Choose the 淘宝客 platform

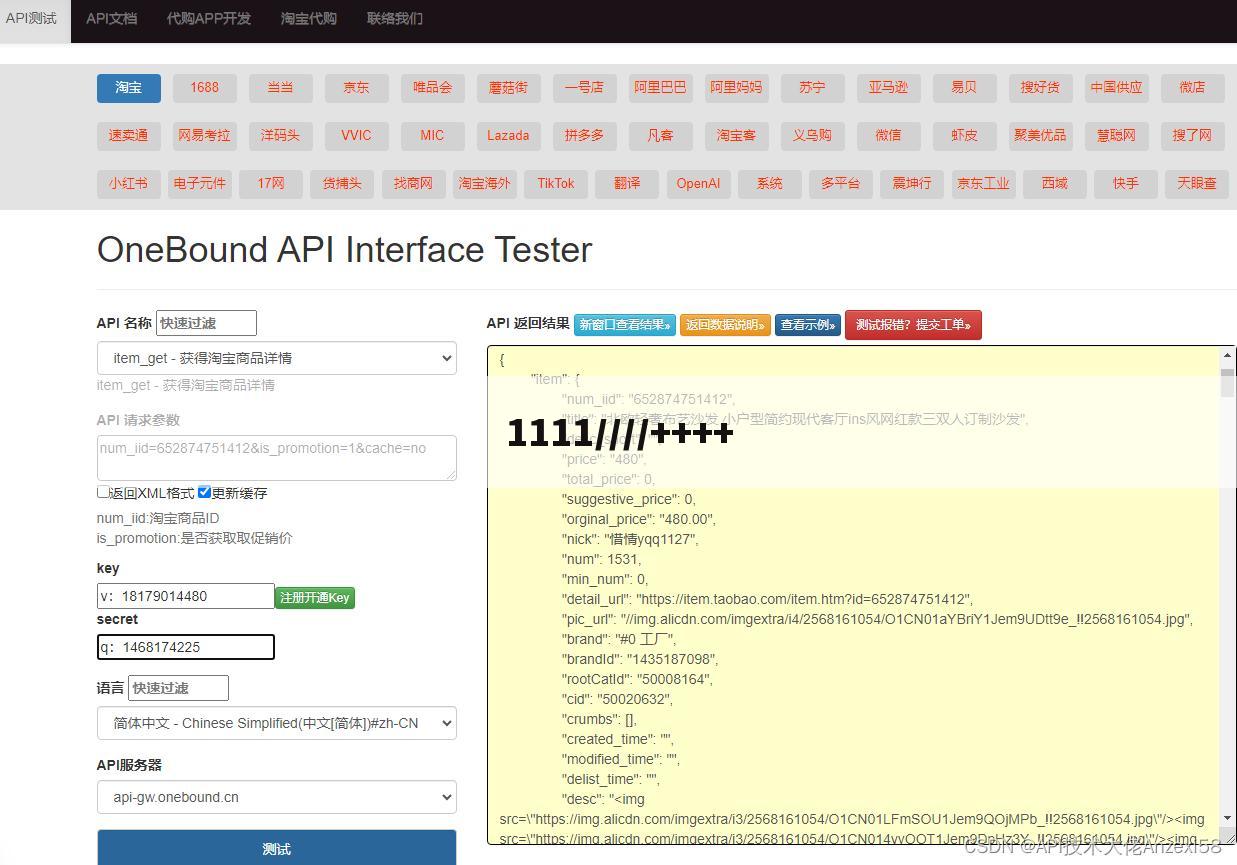coord(737,135)
